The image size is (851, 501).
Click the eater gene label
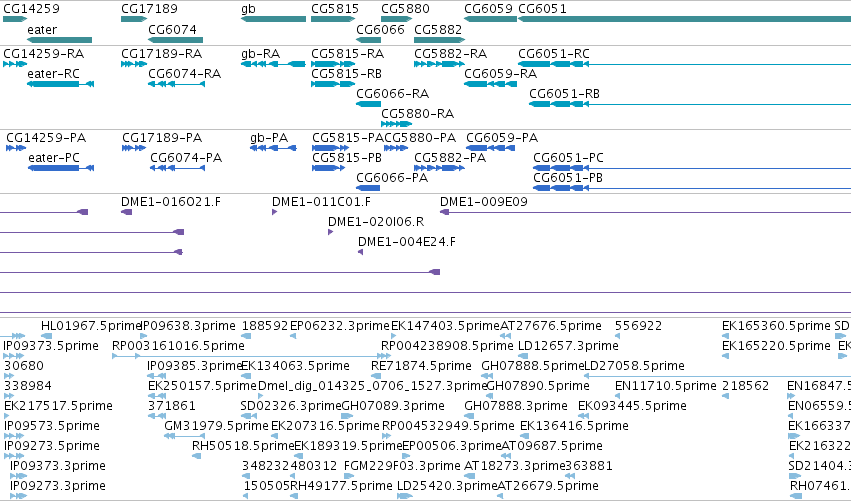point(42,29)
